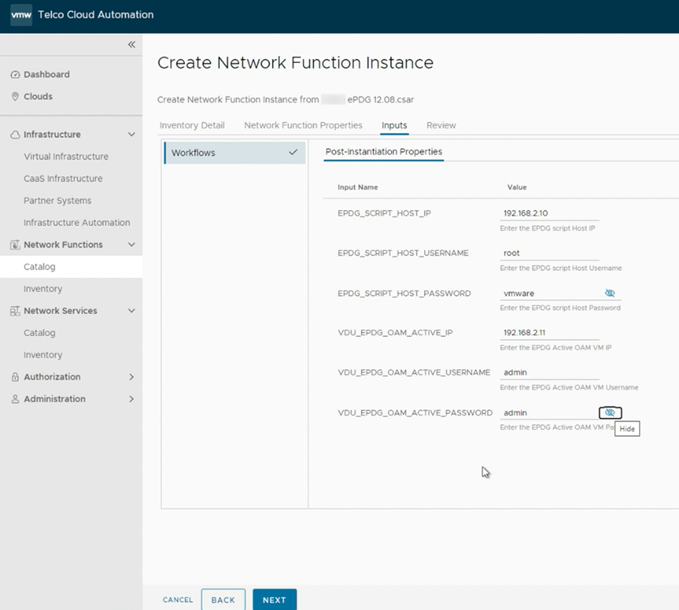679x610 pixels.
Task: Click the Network Services section icon
Action: [15, 311]
